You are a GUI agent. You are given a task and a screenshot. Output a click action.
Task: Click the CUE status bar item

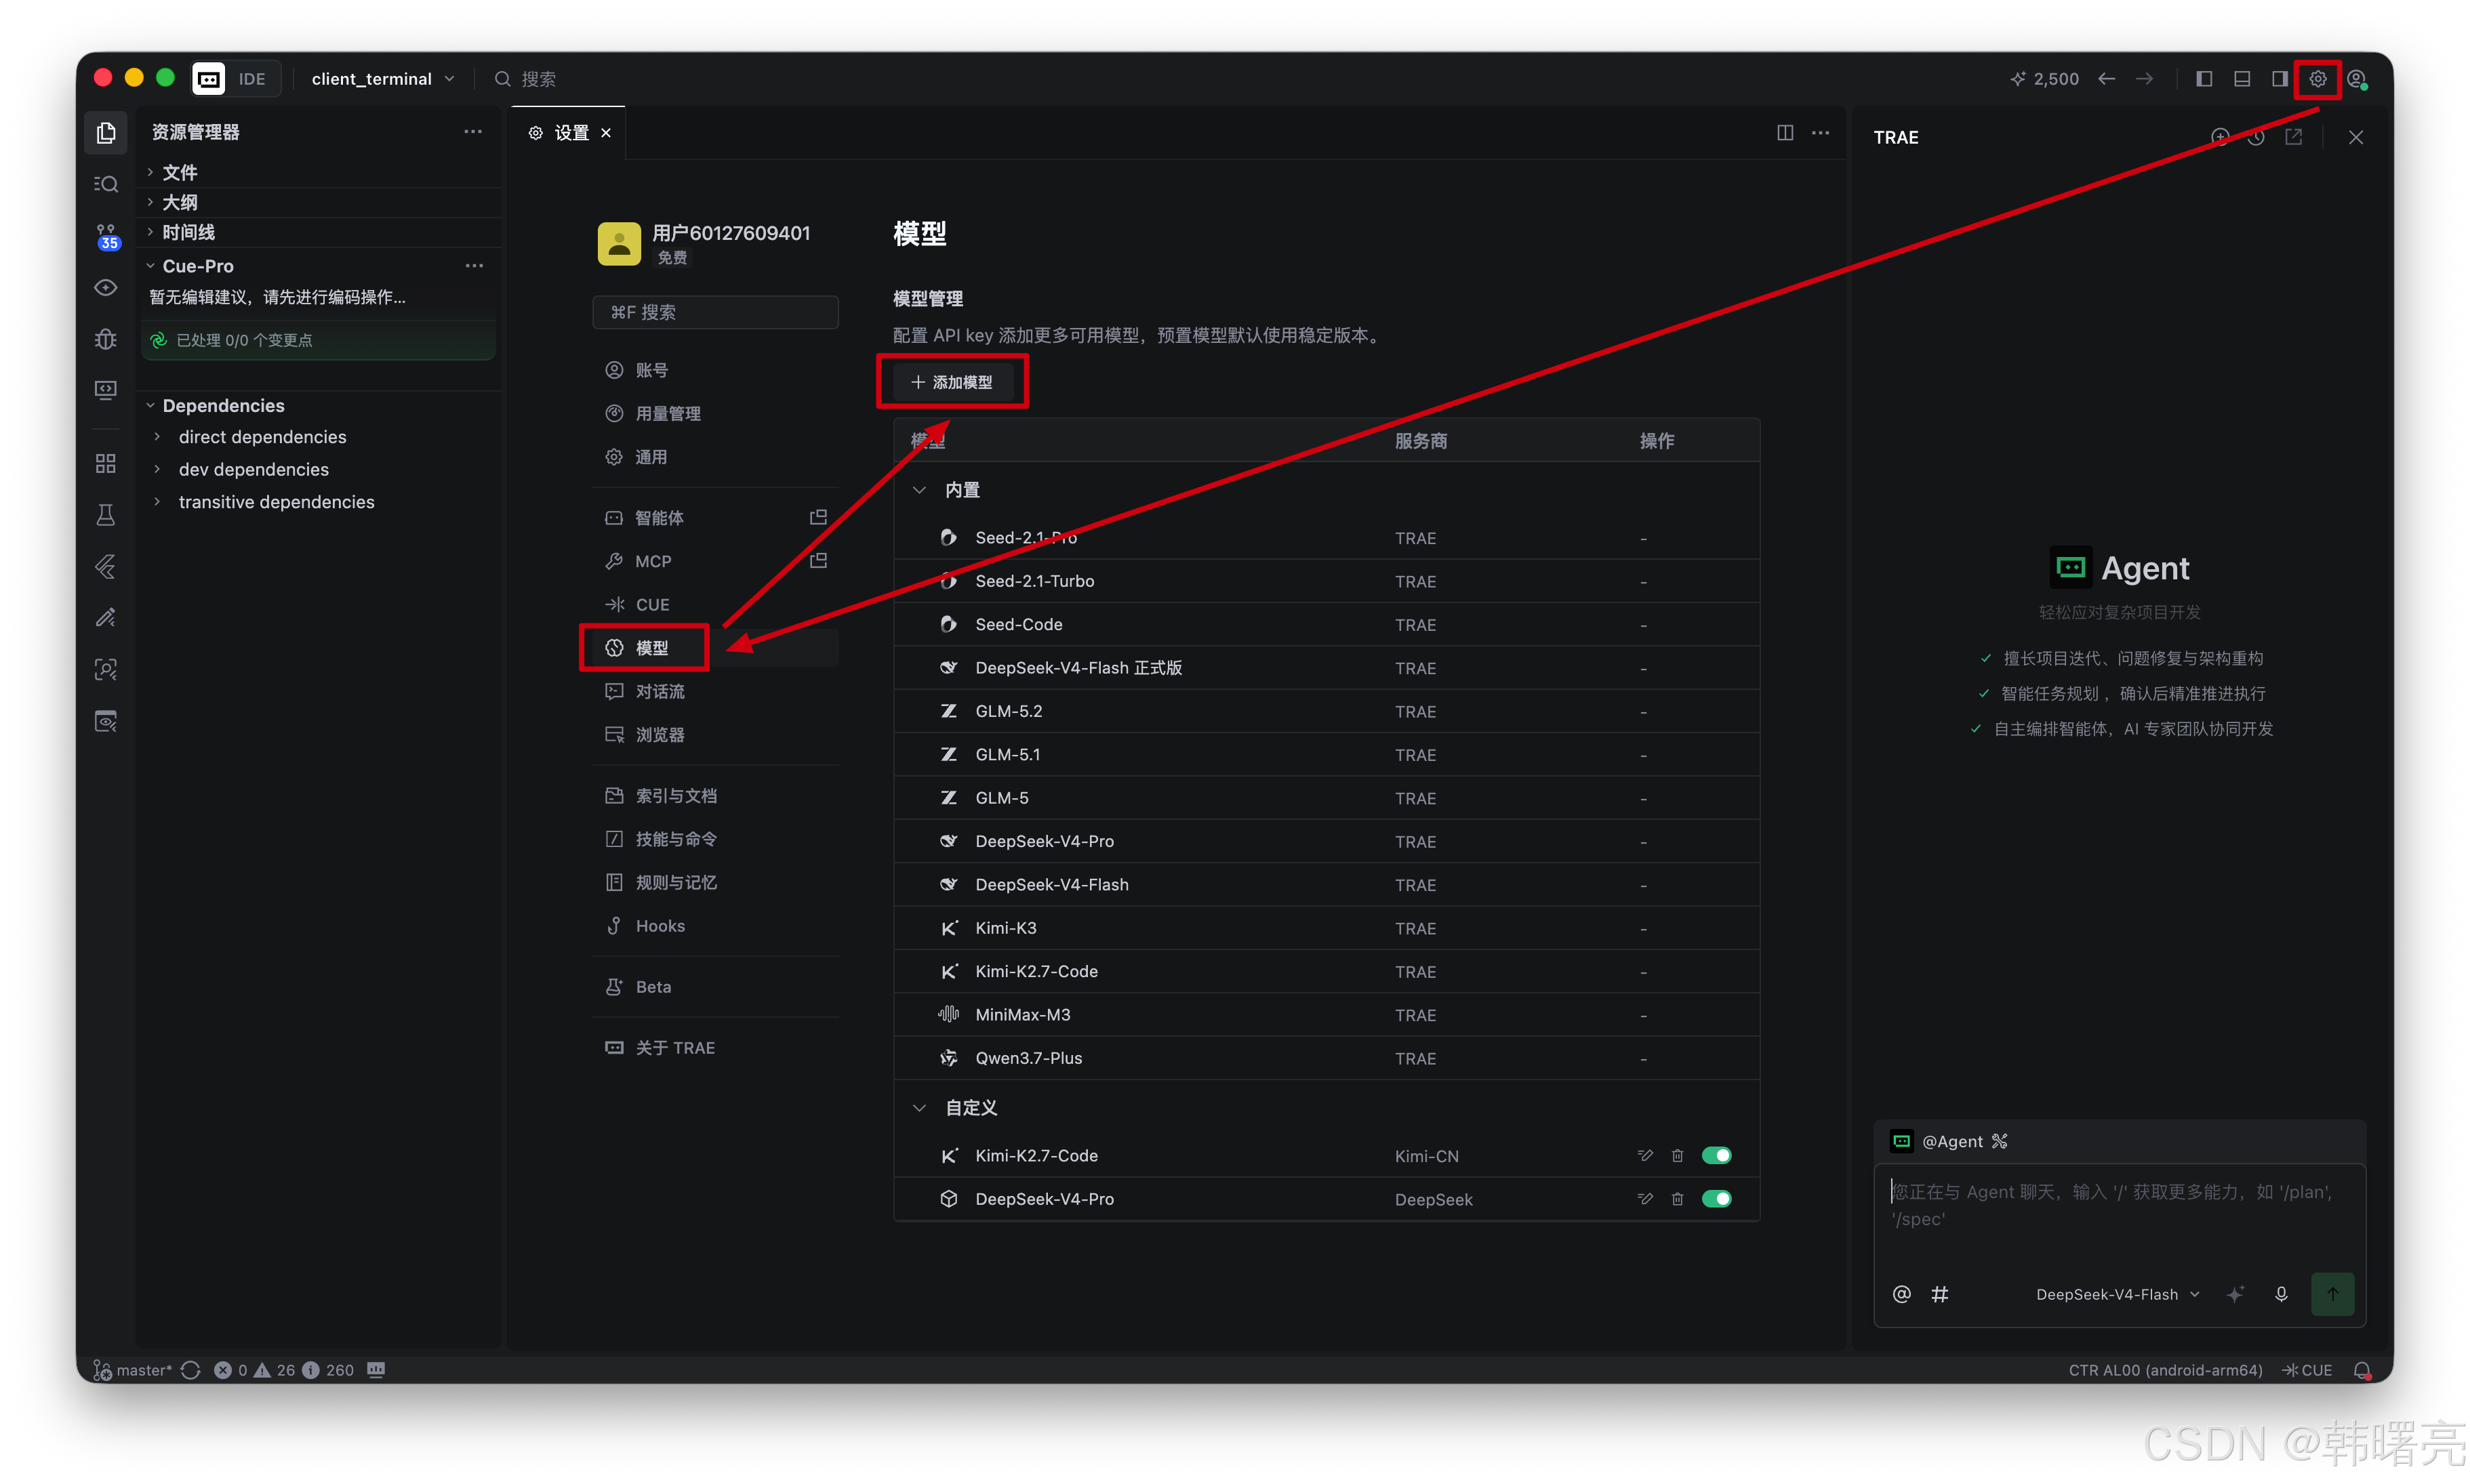pos(2307,1370)
